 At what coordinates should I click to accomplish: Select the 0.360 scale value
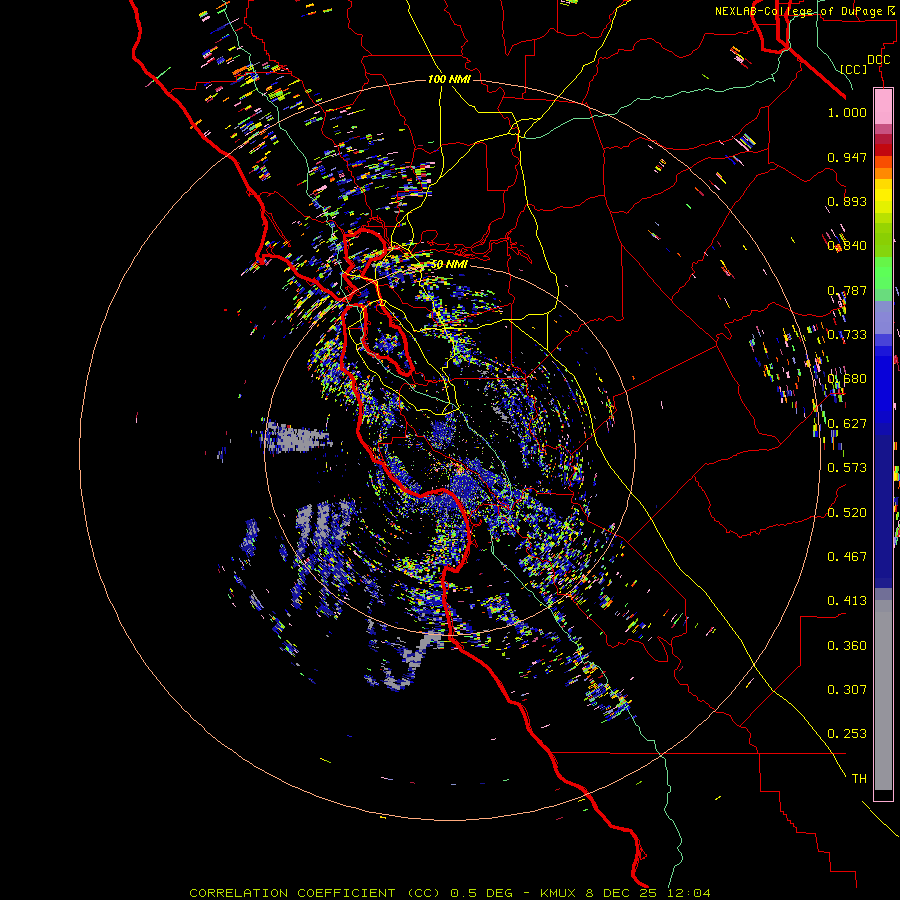point(847,646)
